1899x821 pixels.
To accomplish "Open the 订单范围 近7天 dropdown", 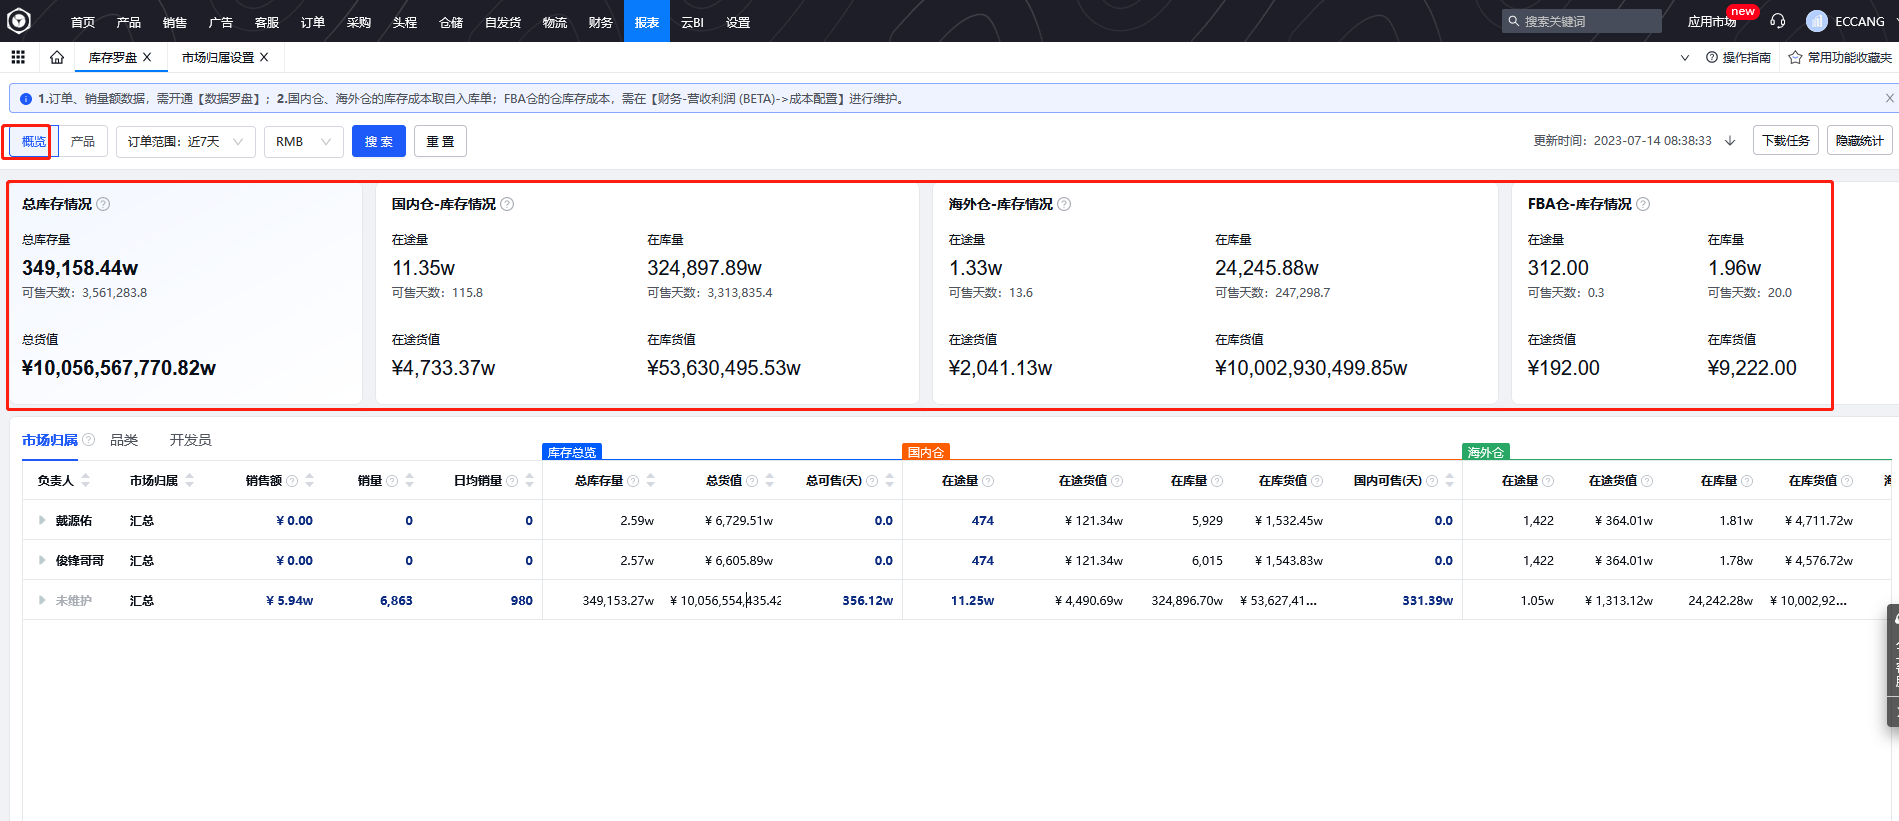I will pyautogui.click(x=185, y=141).
